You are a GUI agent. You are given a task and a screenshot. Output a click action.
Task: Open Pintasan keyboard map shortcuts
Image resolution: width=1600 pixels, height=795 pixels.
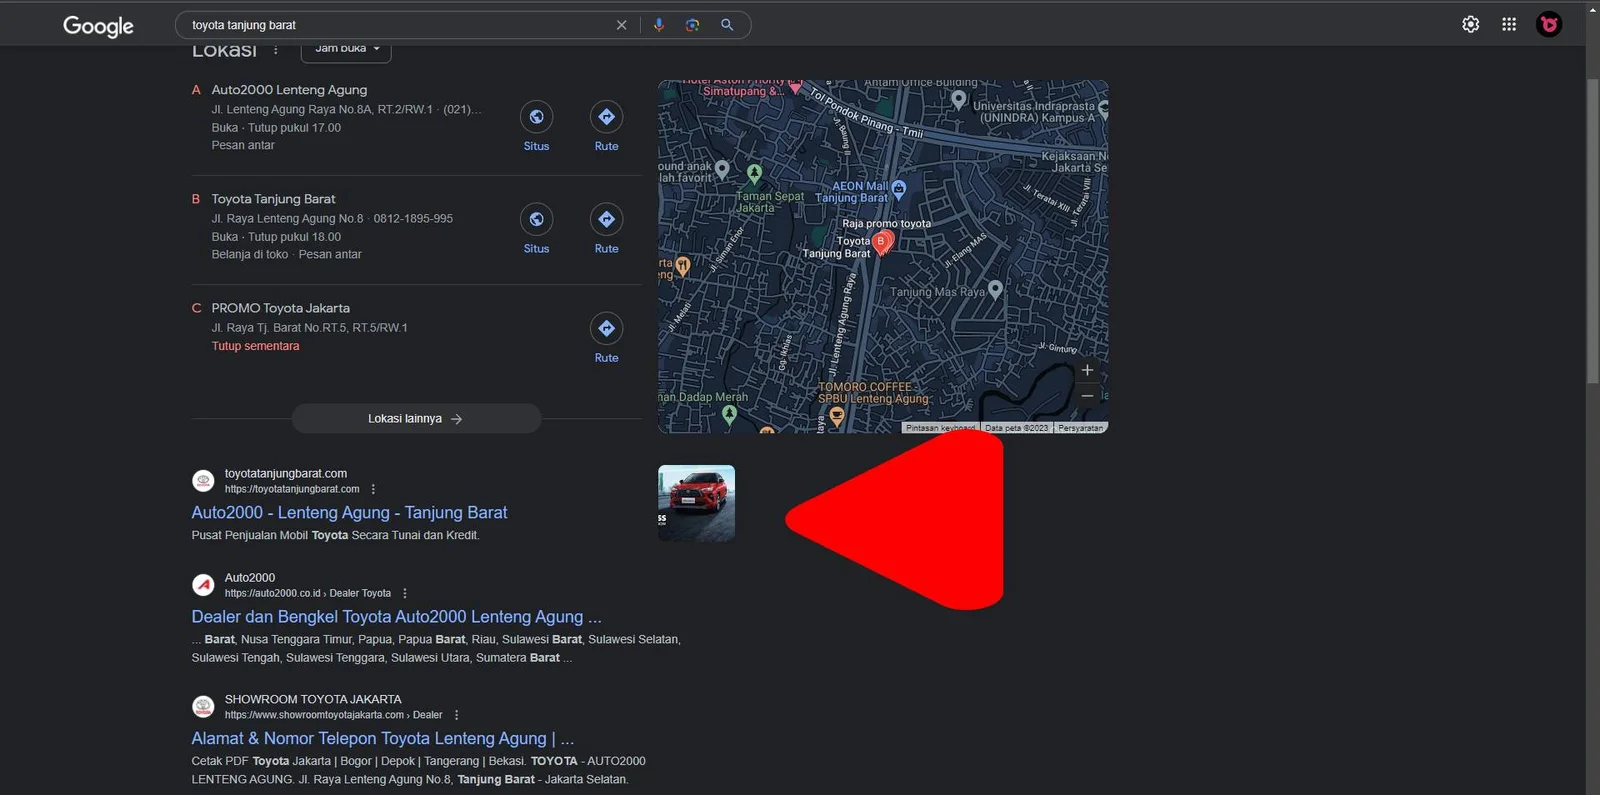(940, 428)
